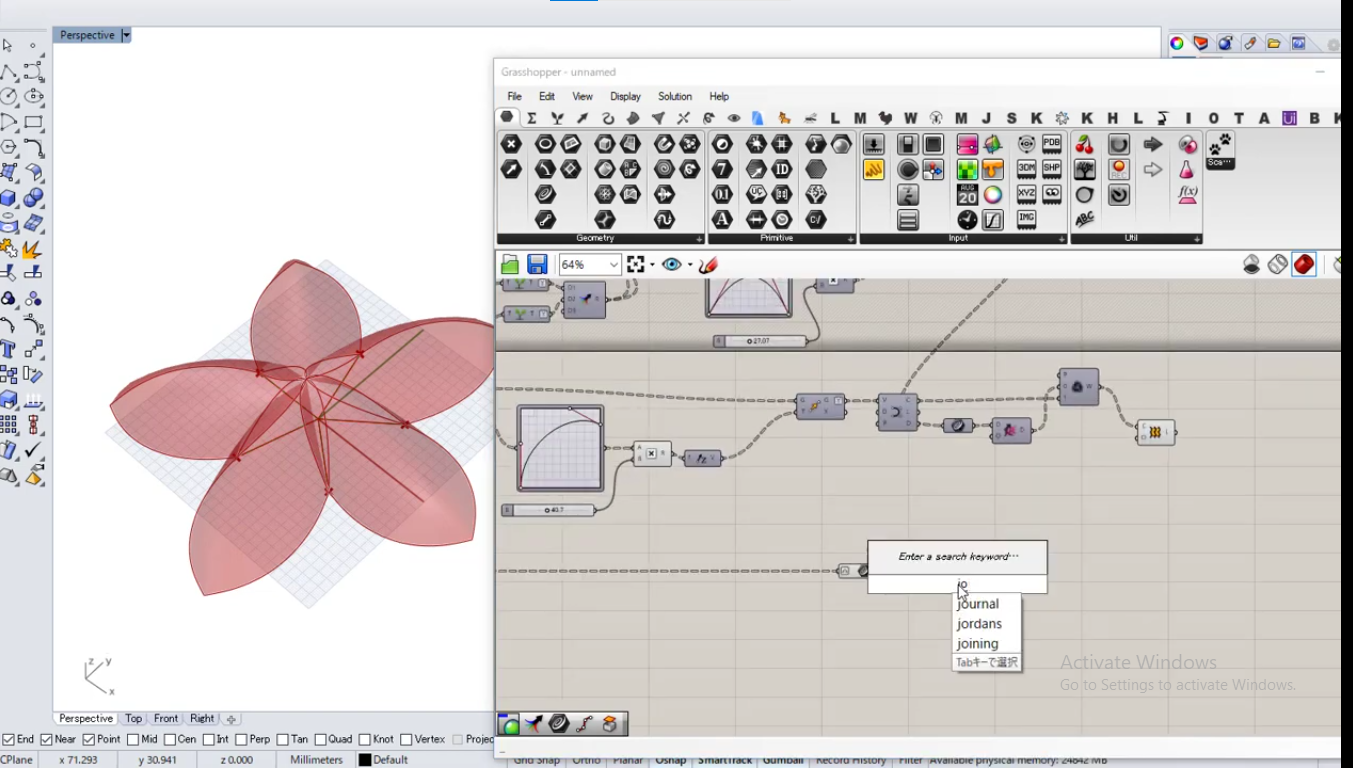Viewport: 1353px width, 768px height.
Task: Select the Rhino Box solid tool
Action: tap(8, 198)
